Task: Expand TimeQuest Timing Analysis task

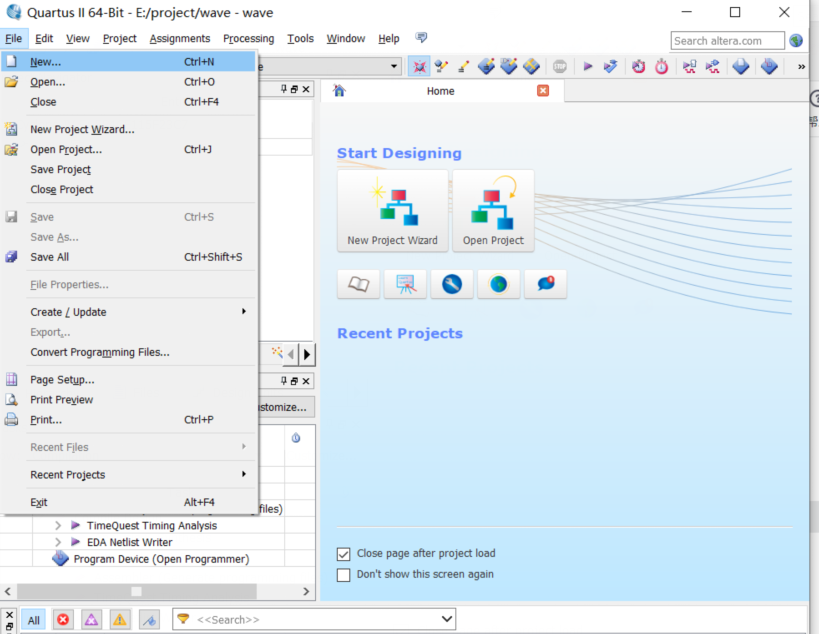Action: tap(58, 525)
